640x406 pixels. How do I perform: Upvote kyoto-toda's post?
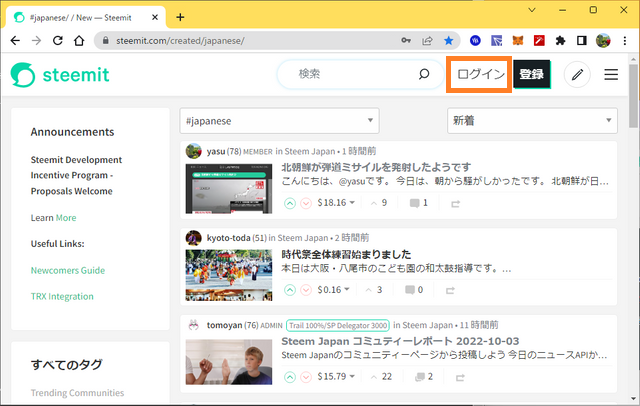pos(290,290)
